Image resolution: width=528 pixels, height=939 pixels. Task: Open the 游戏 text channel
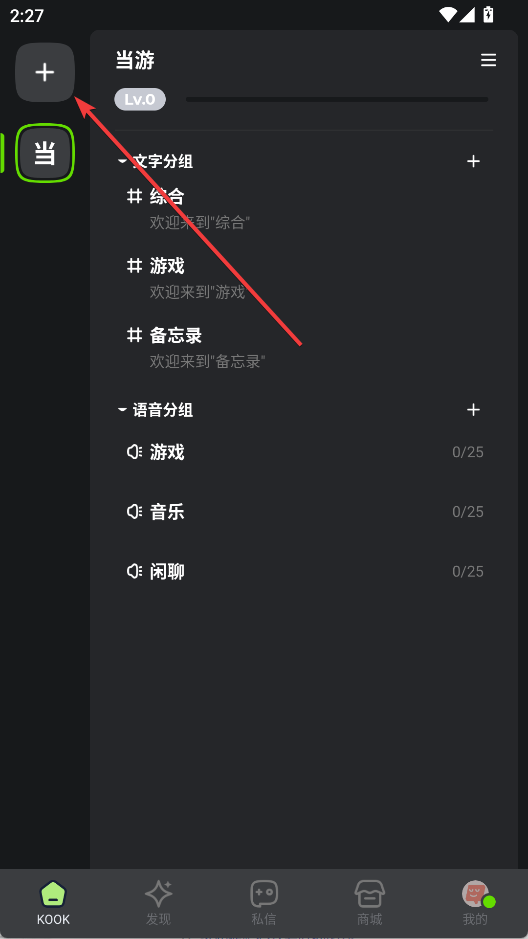click(304, 278)
